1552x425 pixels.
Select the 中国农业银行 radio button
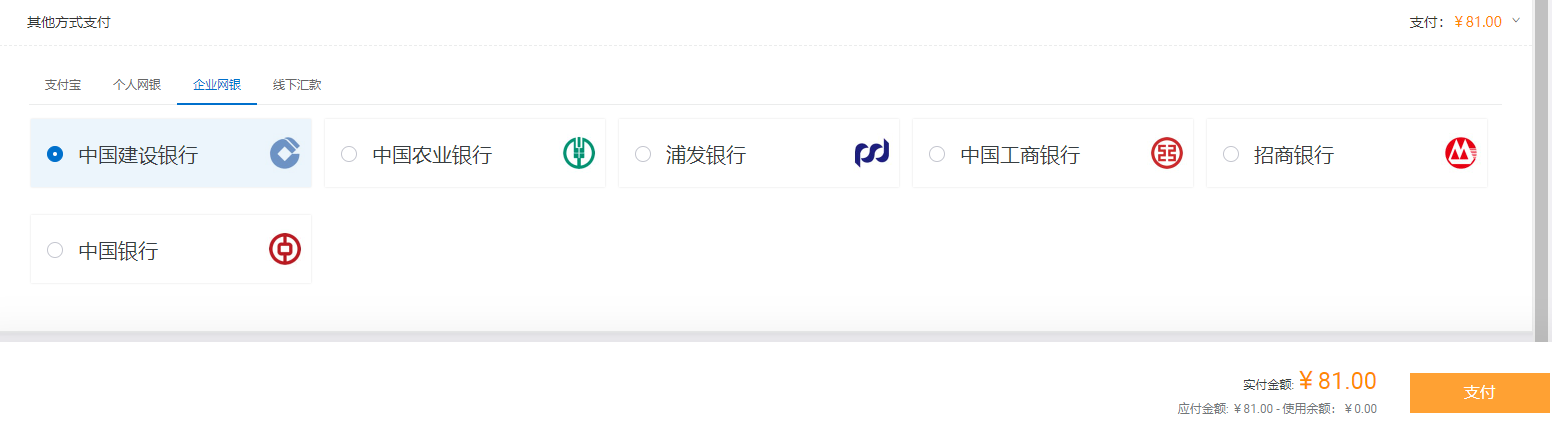(349, 154)
